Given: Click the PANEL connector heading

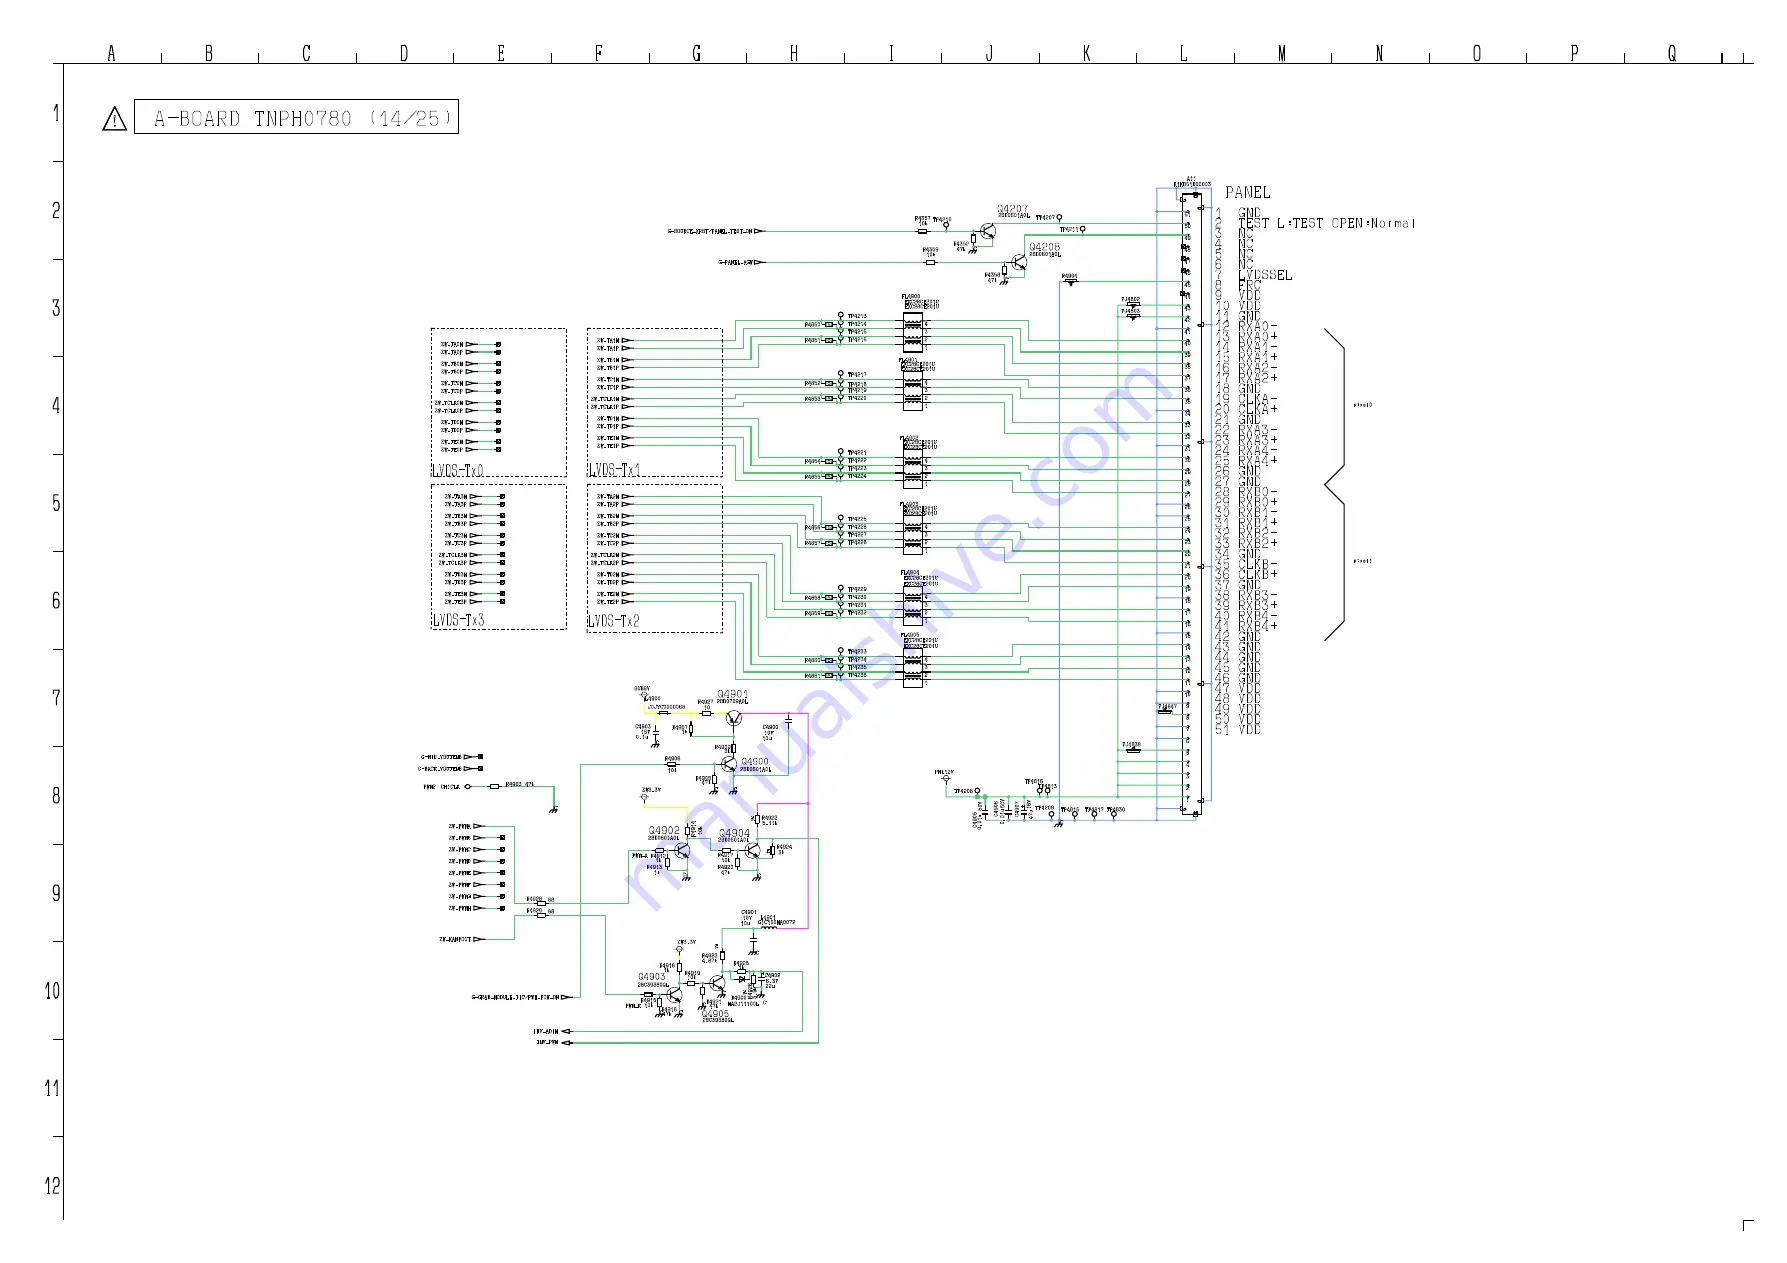Looking at the screenshot, I should [1247, 192].
